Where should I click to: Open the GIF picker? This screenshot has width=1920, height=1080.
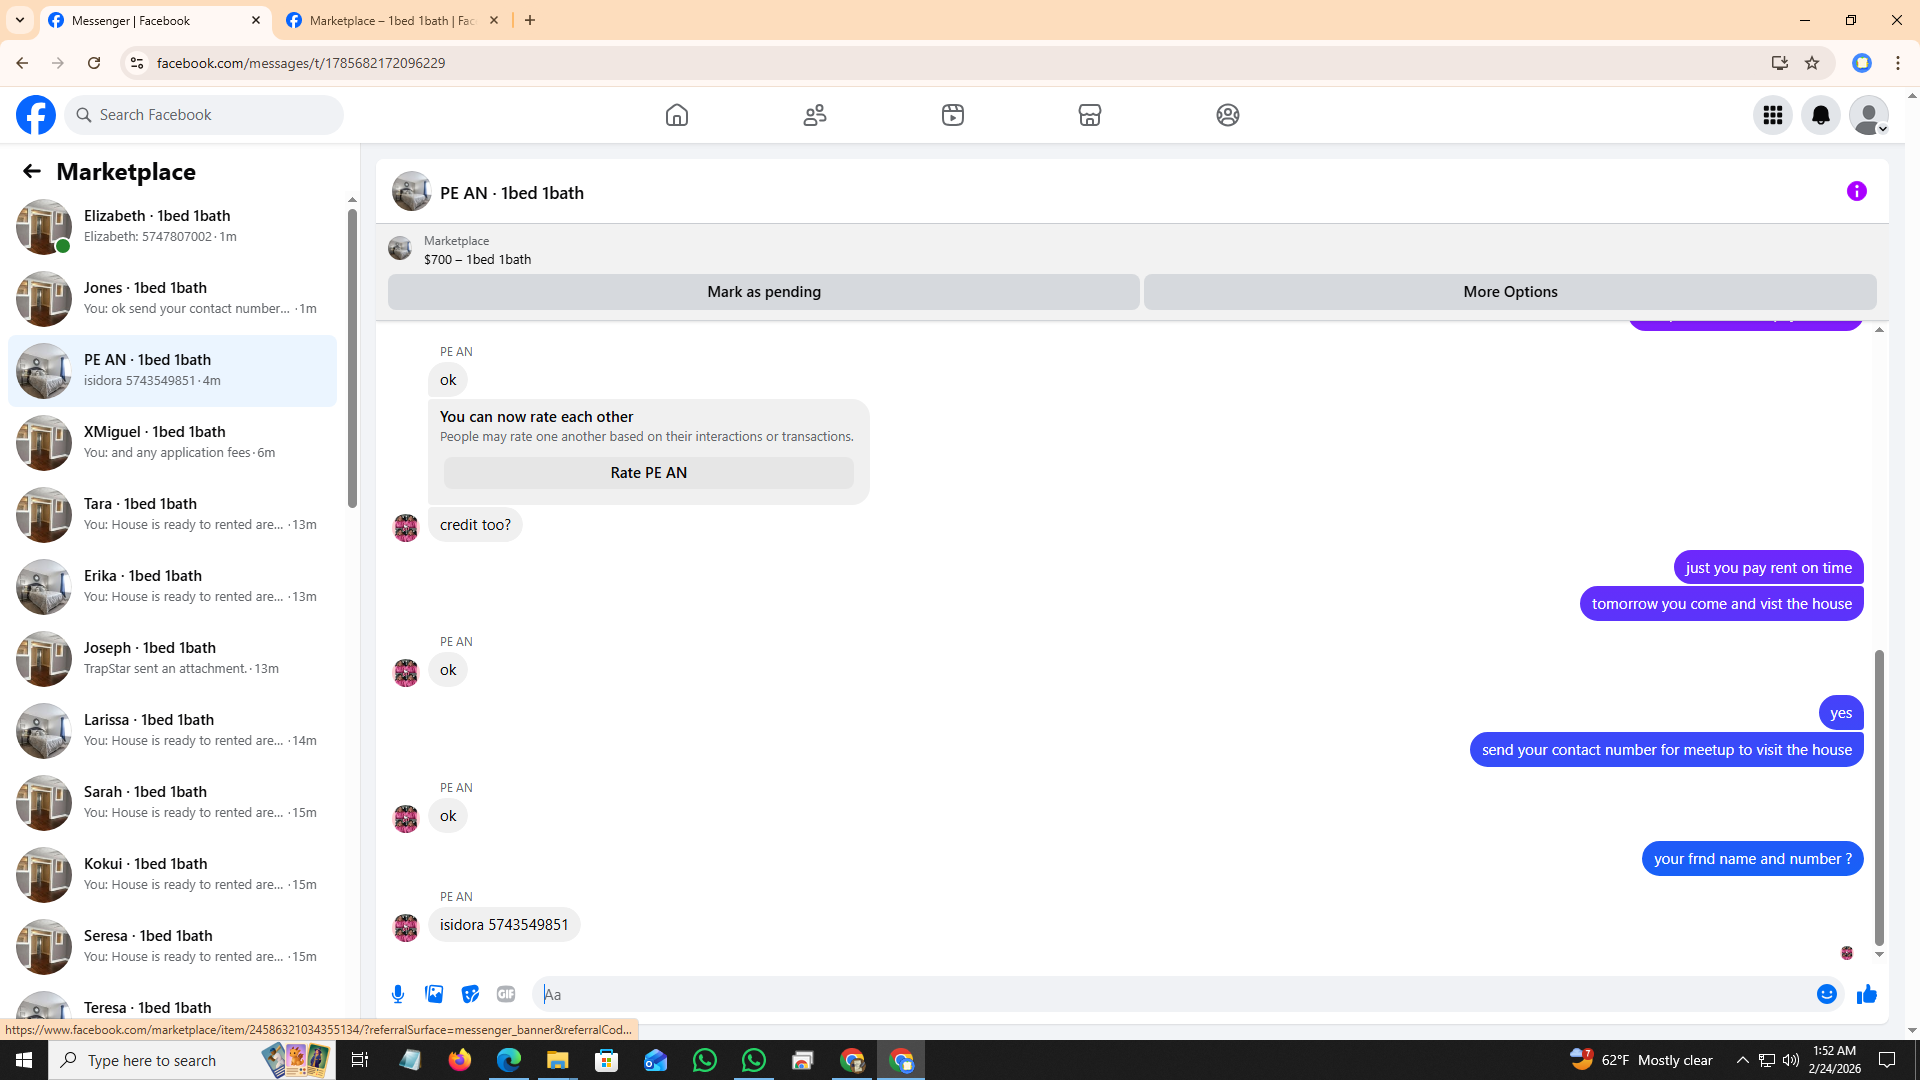(506, 994)
